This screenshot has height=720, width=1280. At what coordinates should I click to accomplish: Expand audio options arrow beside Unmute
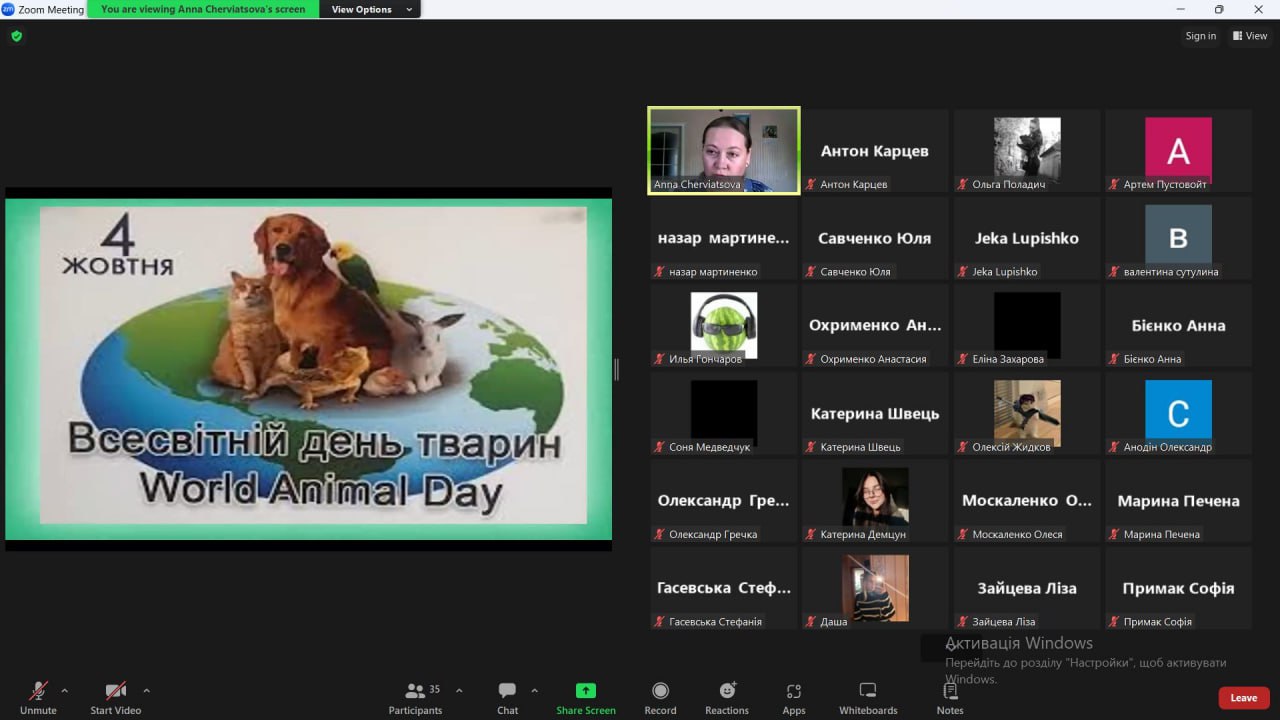[65, 690]
